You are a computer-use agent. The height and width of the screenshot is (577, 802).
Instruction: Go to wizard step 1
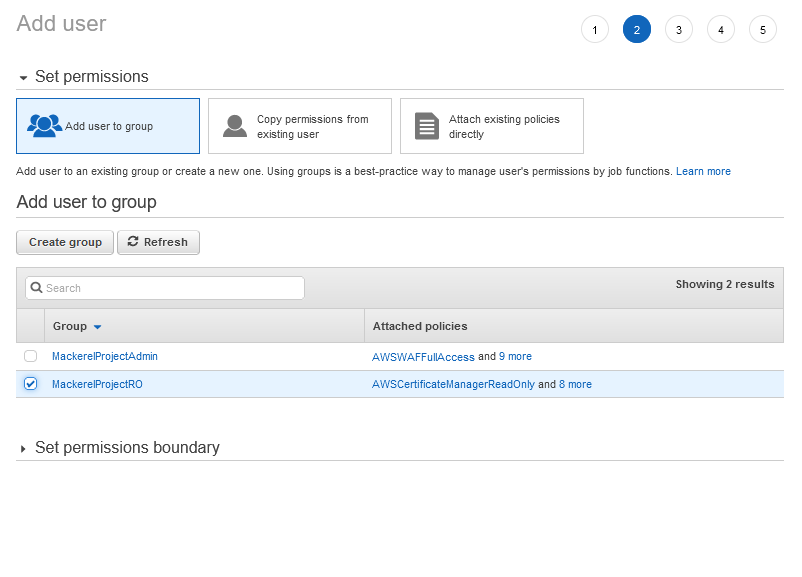pos(595,30)
